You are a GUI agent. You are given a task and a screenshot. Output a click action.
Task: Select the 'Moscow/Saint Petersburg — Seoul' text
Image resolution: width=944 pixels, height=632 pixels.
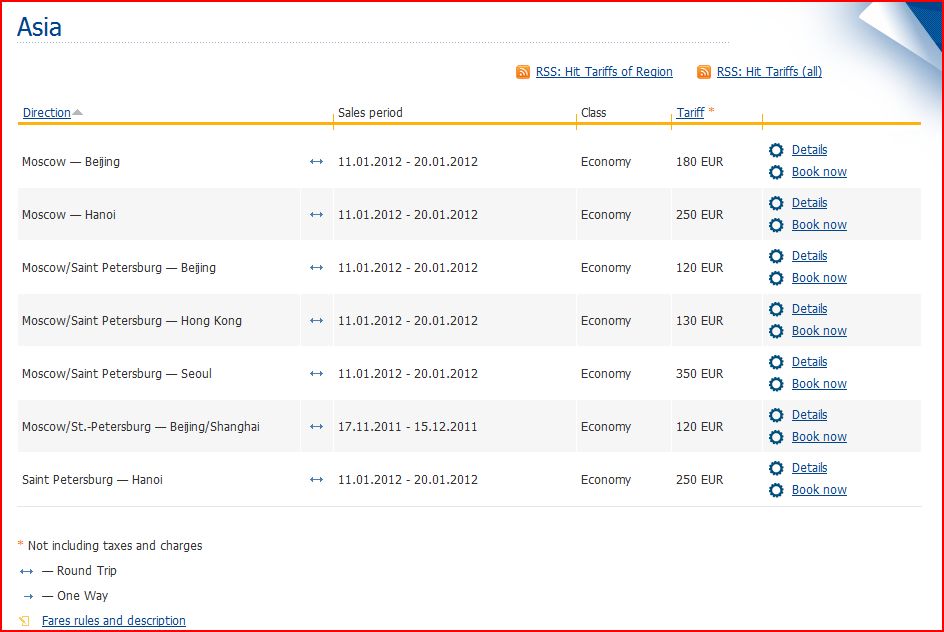coord(117,374)
